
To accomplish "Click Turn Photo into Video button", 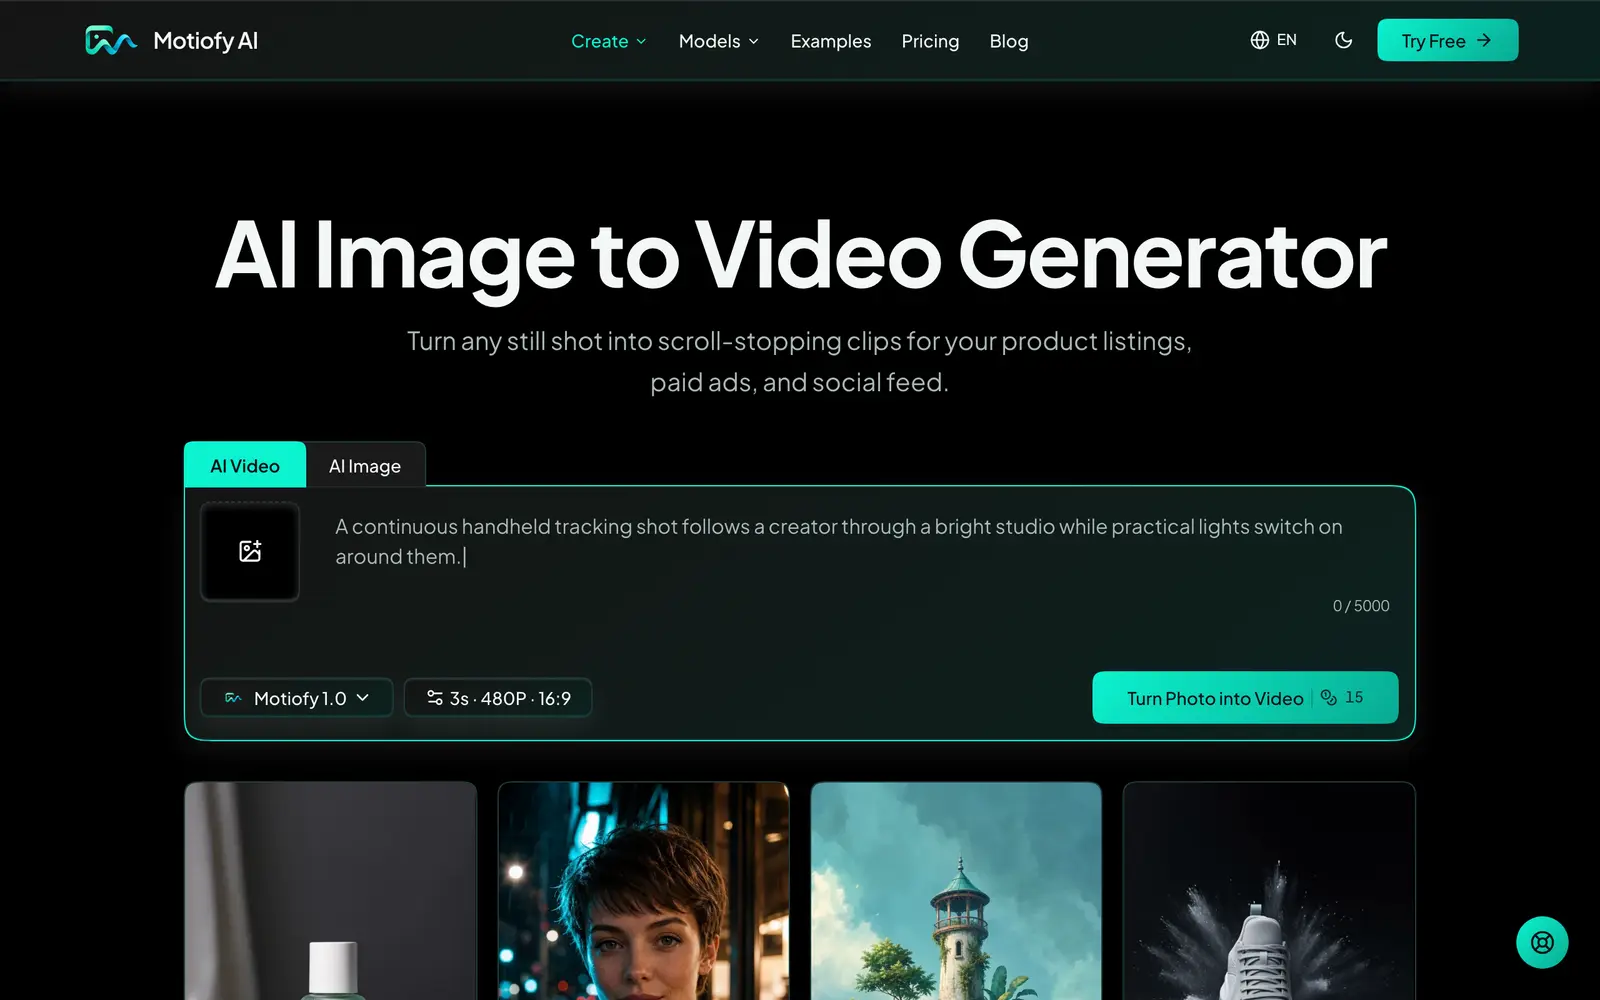I will [1245, 697].
